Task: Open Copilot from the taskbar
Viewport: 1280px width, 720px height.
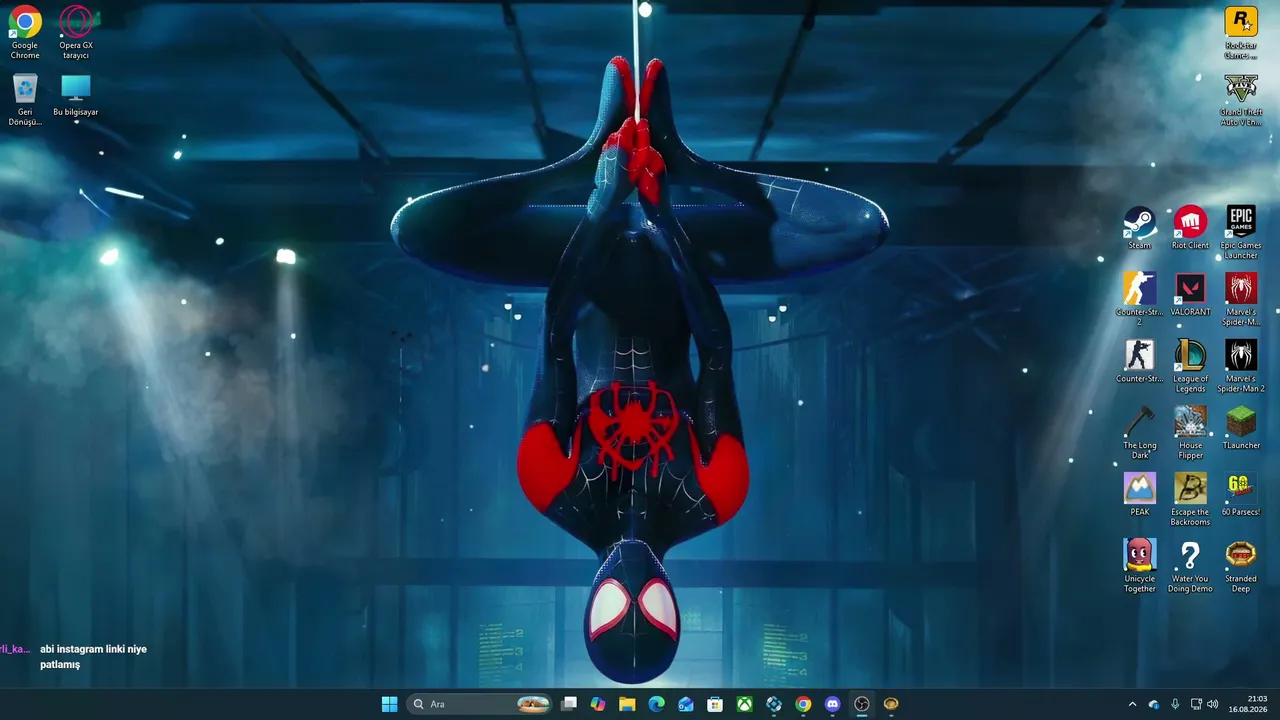Action: (598, 704)
